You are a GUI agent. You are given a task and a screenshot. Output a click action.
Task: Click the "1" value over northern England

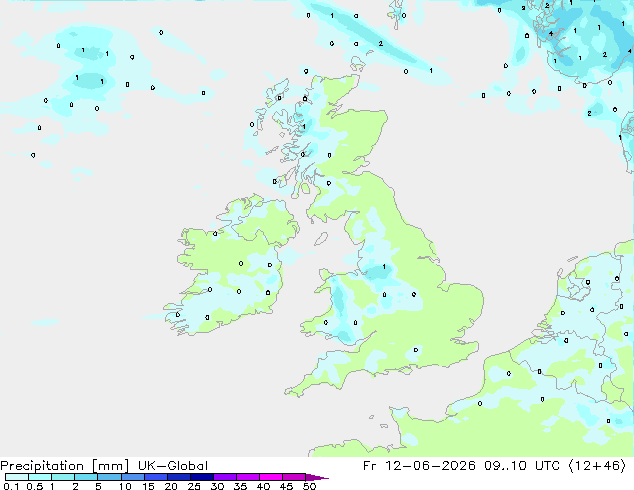click(x=384, y=267)
